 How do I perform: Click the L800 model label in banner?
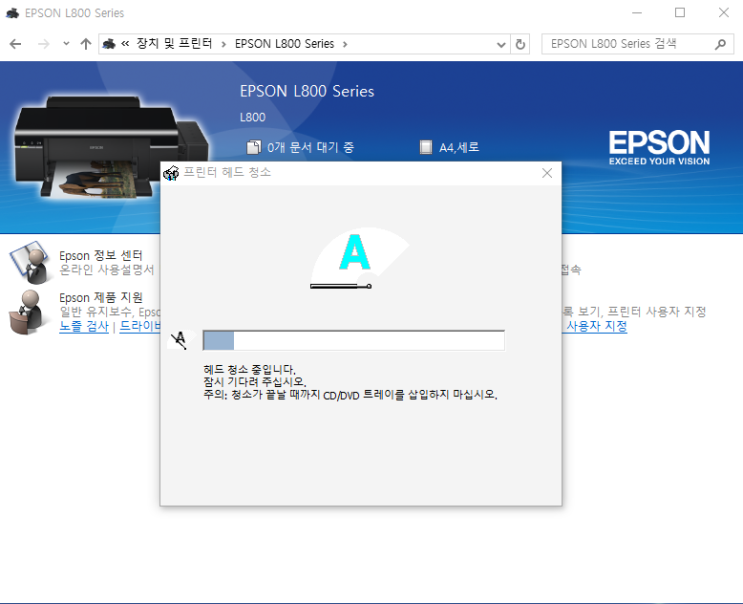(253, 117)
